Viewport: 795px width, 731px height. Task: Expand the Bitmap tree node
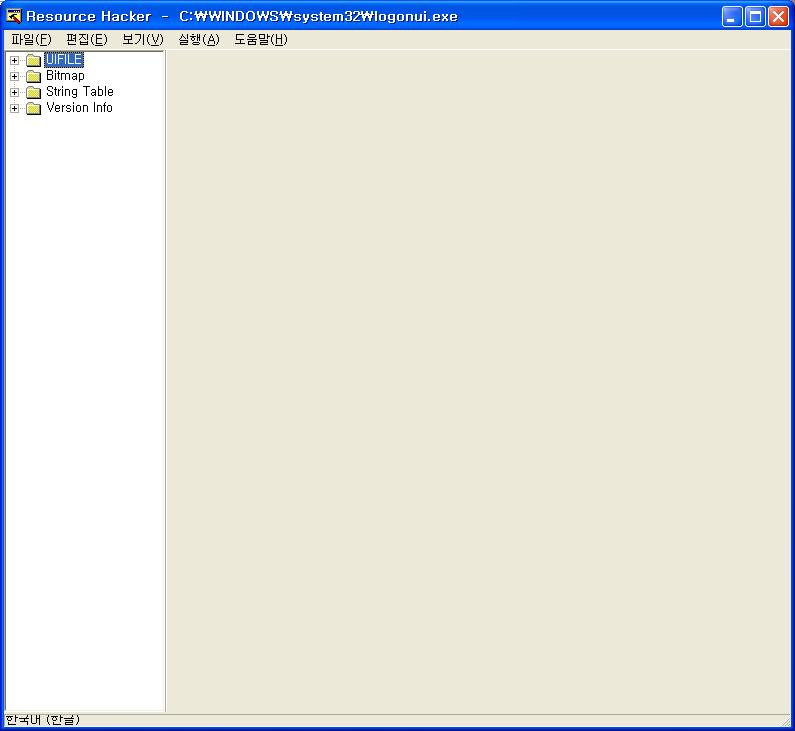(15, 77)
